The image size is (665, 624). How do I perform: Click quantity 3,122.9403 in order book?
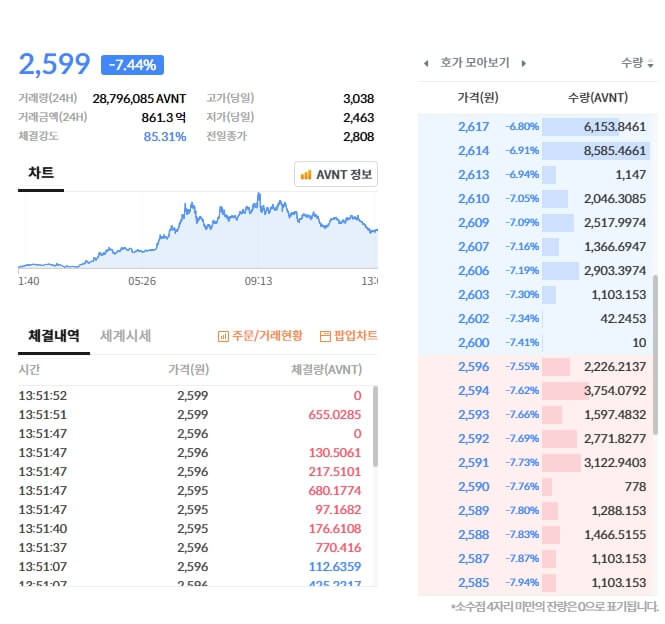pyautogui.click(x=615, y=463)
